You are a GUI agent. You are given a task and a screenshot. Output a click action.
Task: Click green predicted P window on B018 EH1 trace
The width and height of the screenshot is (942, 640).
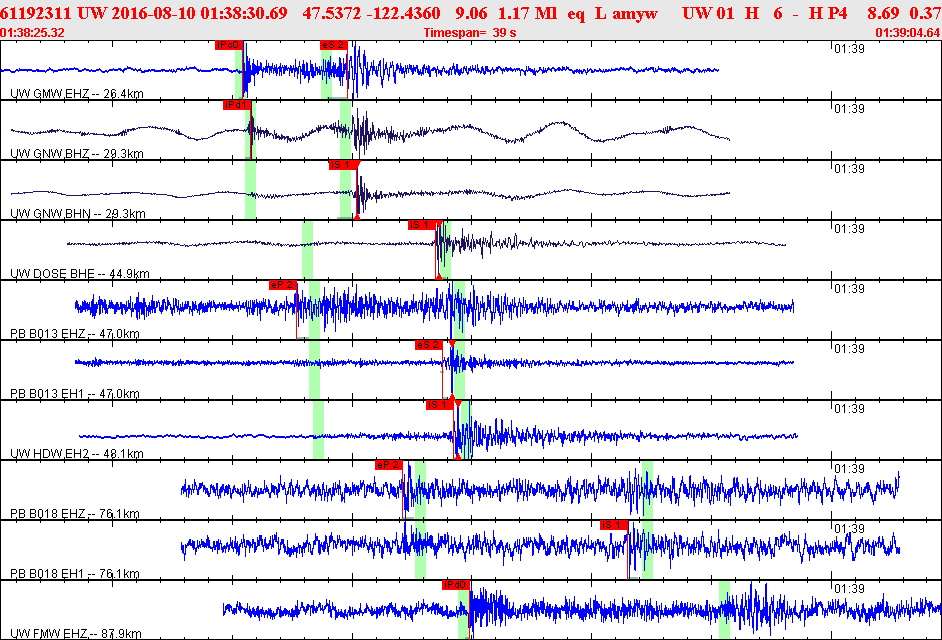click(x=421, y=550)
